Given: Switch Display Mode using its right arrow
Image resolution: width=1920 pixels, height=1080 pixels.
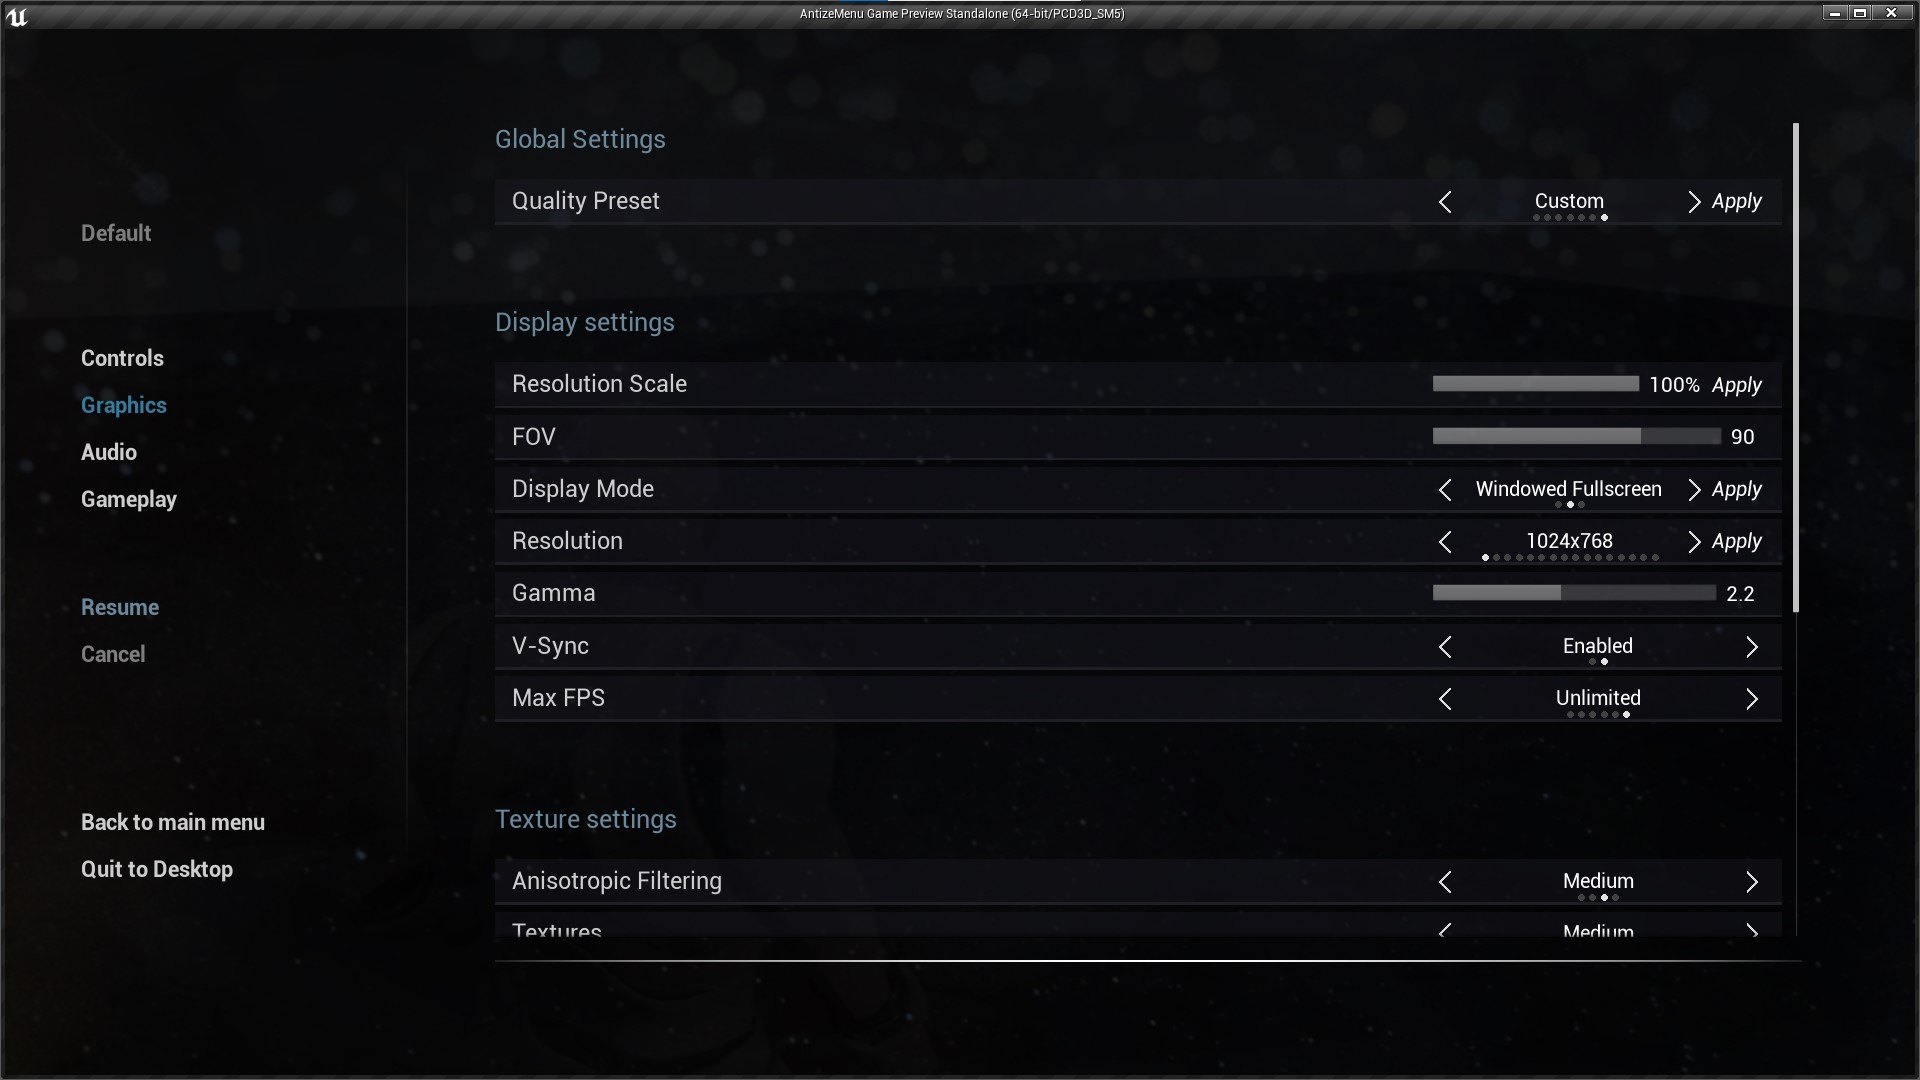Looking at the screenshot, I should pyautogui.click(x=1693, y=490).
